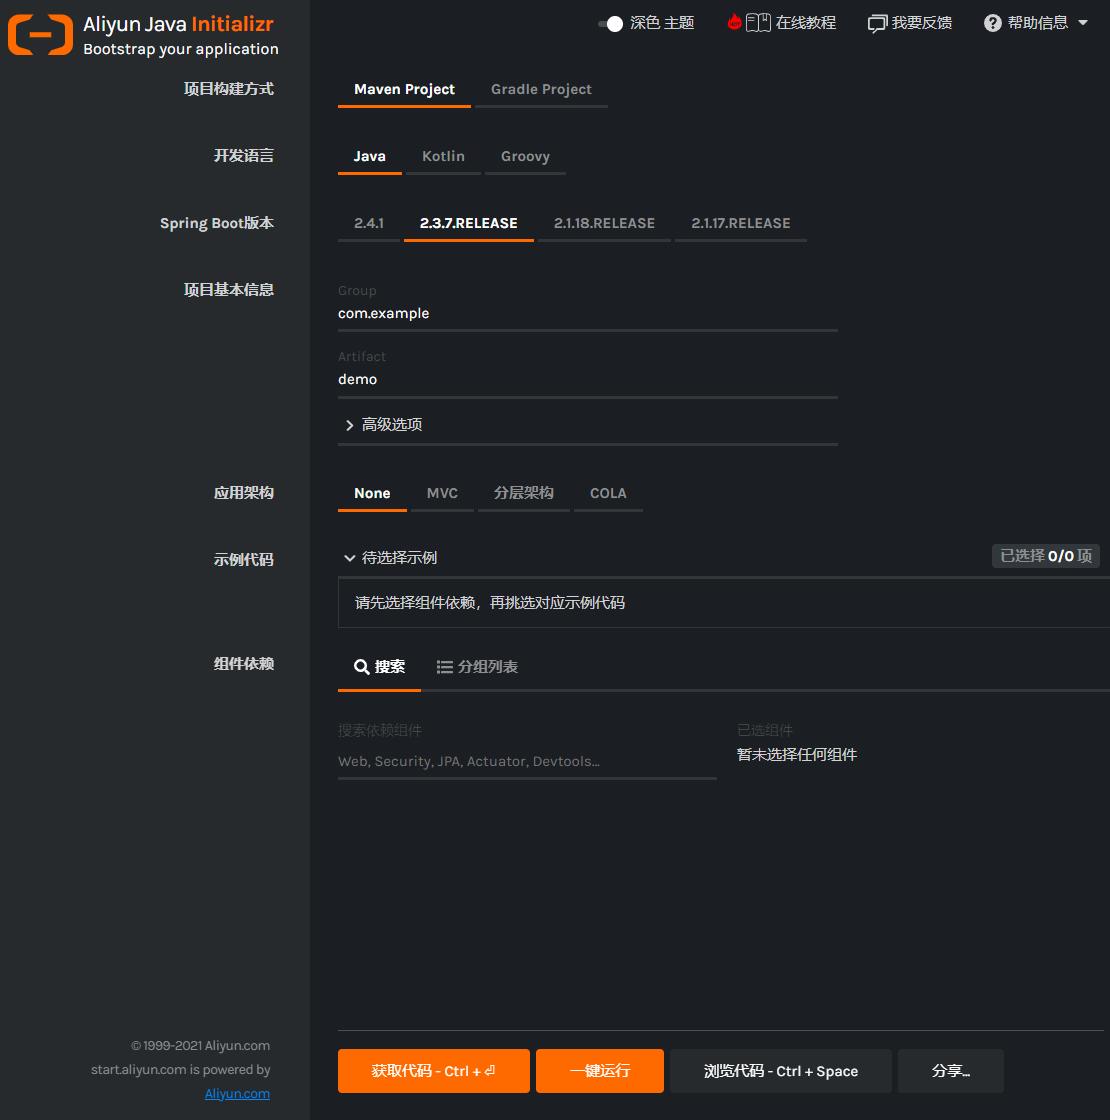Click the feedback chat bubble icon
Screen dimensions: 1110x1120
click(876, 24)
